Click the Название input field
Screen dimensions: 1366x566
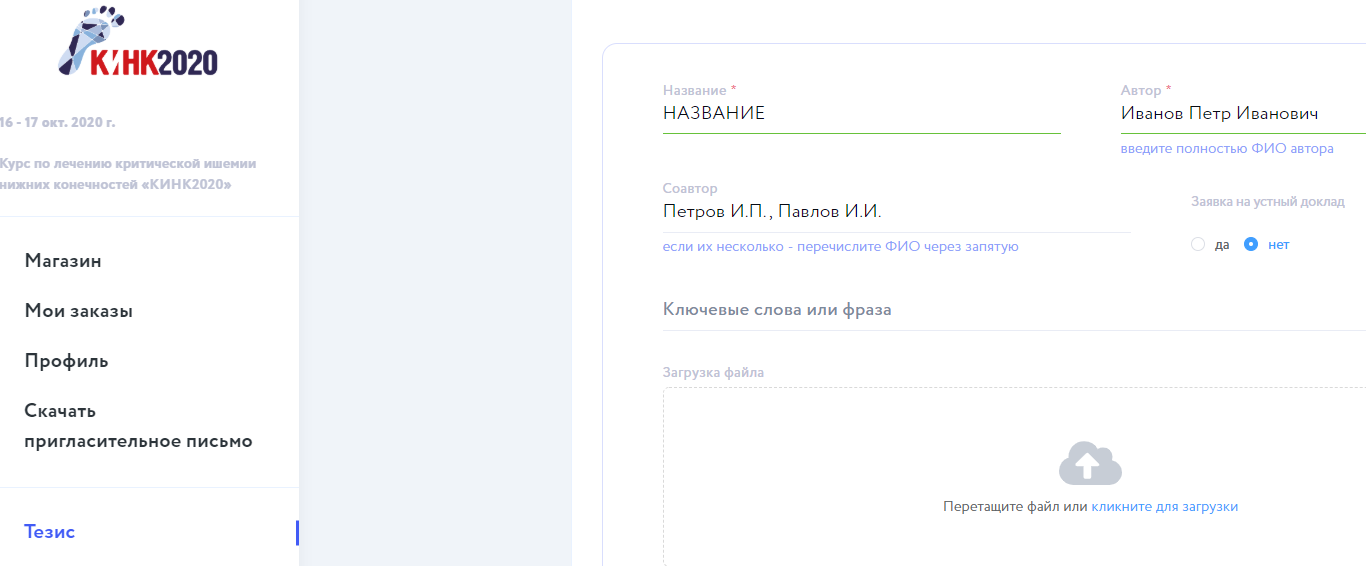[861, 114]
